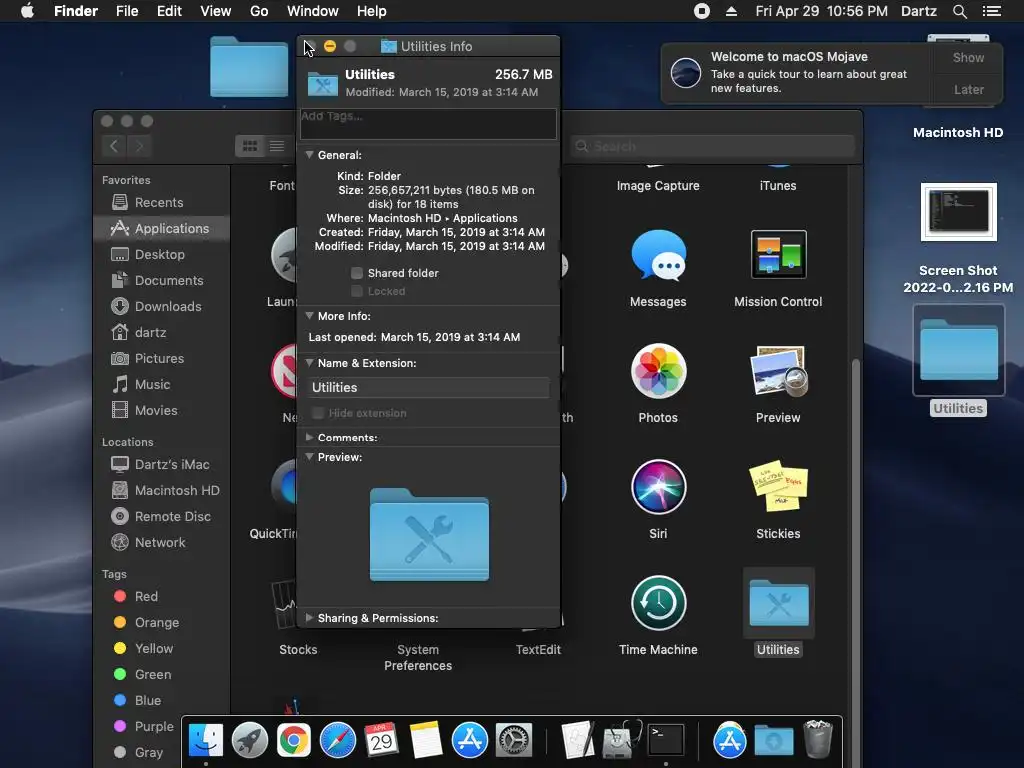Open the Window menu
Screen dimensions: 1024x768
click(313, 11)
